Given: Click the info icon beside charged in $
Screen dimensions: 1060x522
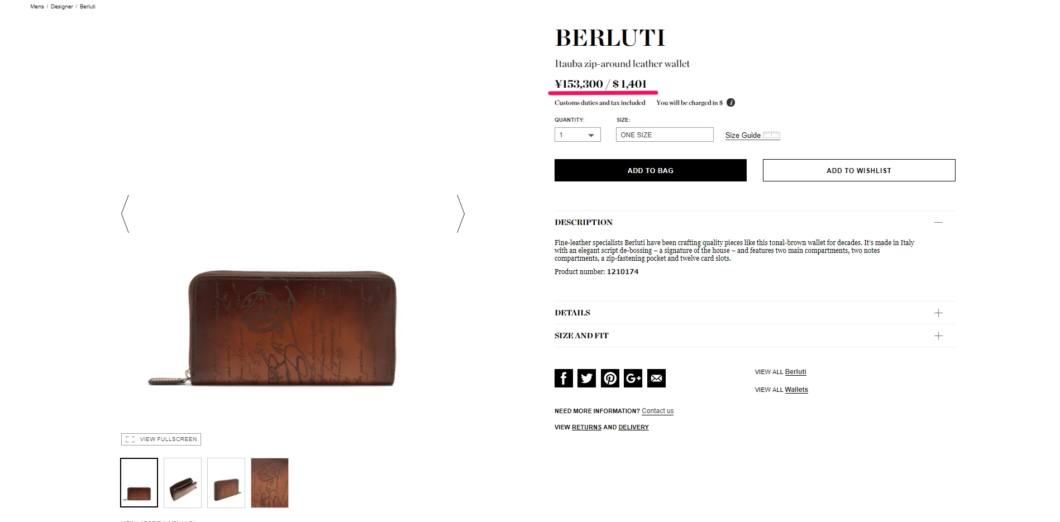Looking at the screenshot, I should (731, 103).
